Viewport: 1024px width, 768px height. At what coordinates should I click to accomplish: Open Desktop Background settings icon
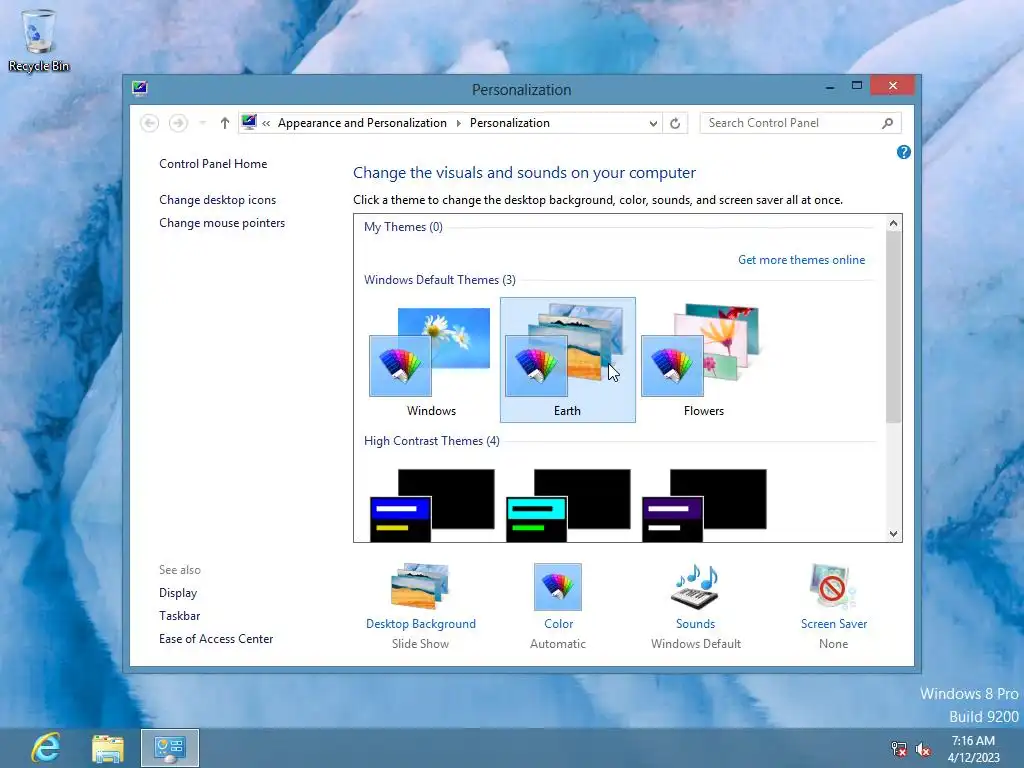click(420, 586)
